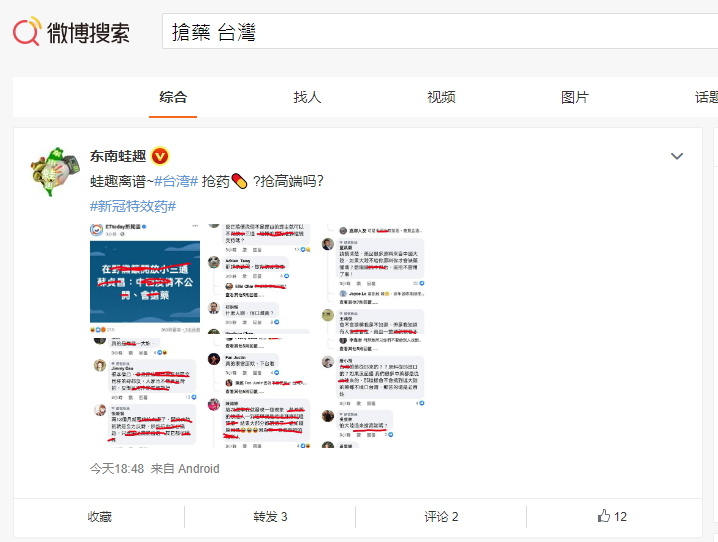Focus the search box containing 搶藥 台灣

click(x=440, y=31)
